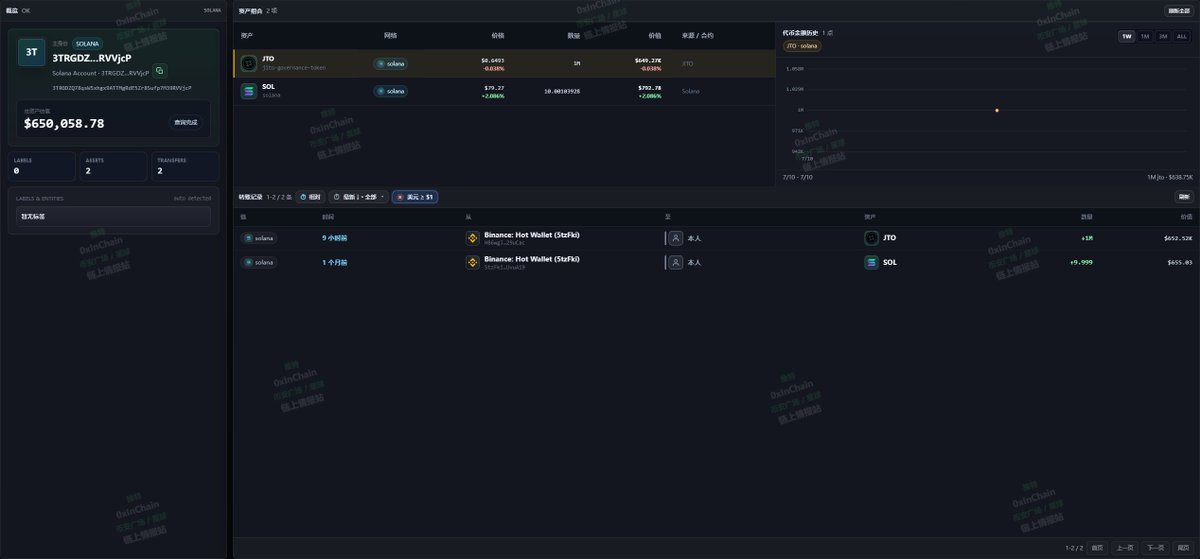Screen dimensions: 1200x559
Task: Click the JTO icon in transfer records
Action: coord(871,238)
